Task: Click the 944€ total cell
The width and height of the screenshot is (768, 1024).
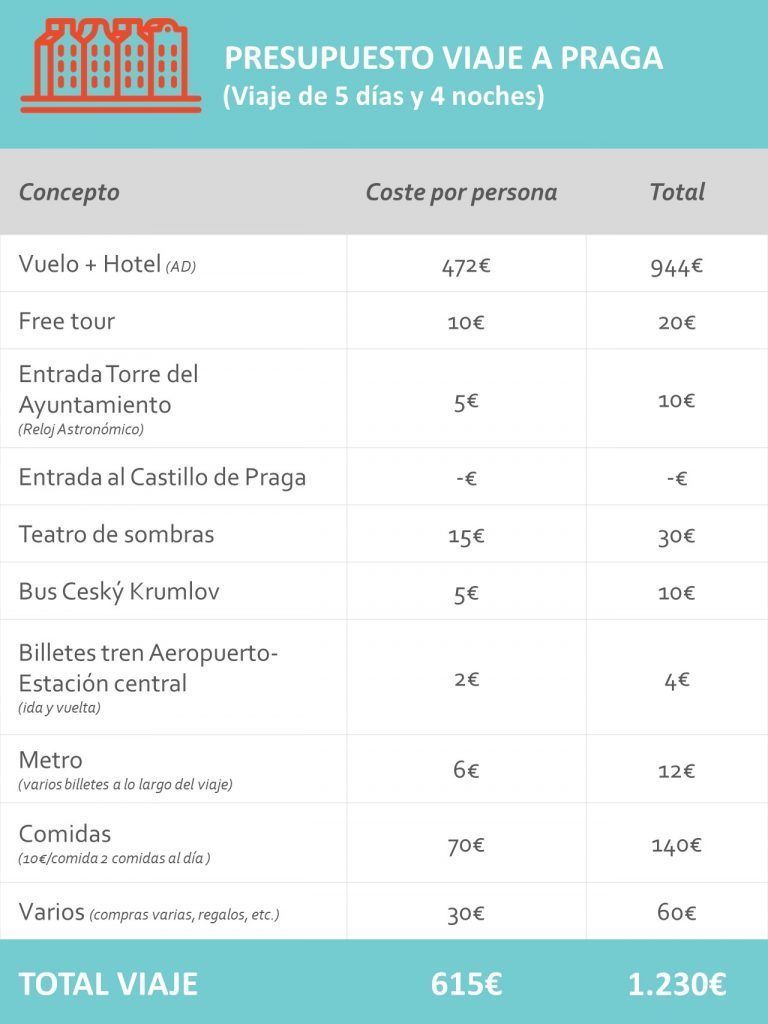Action: (x=677, y=266)
